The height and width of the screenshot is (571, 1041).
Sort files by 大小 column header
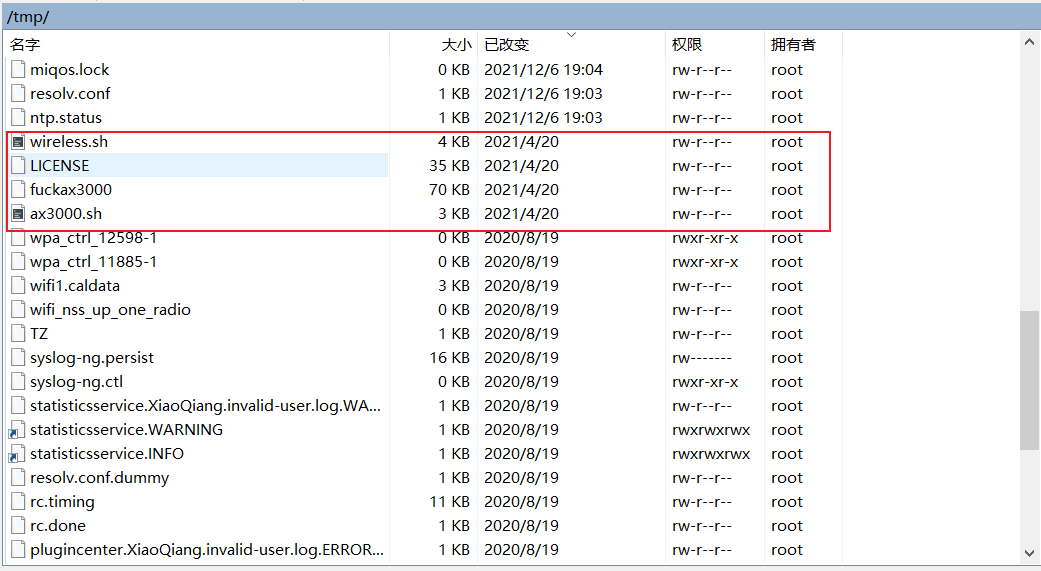434,44
